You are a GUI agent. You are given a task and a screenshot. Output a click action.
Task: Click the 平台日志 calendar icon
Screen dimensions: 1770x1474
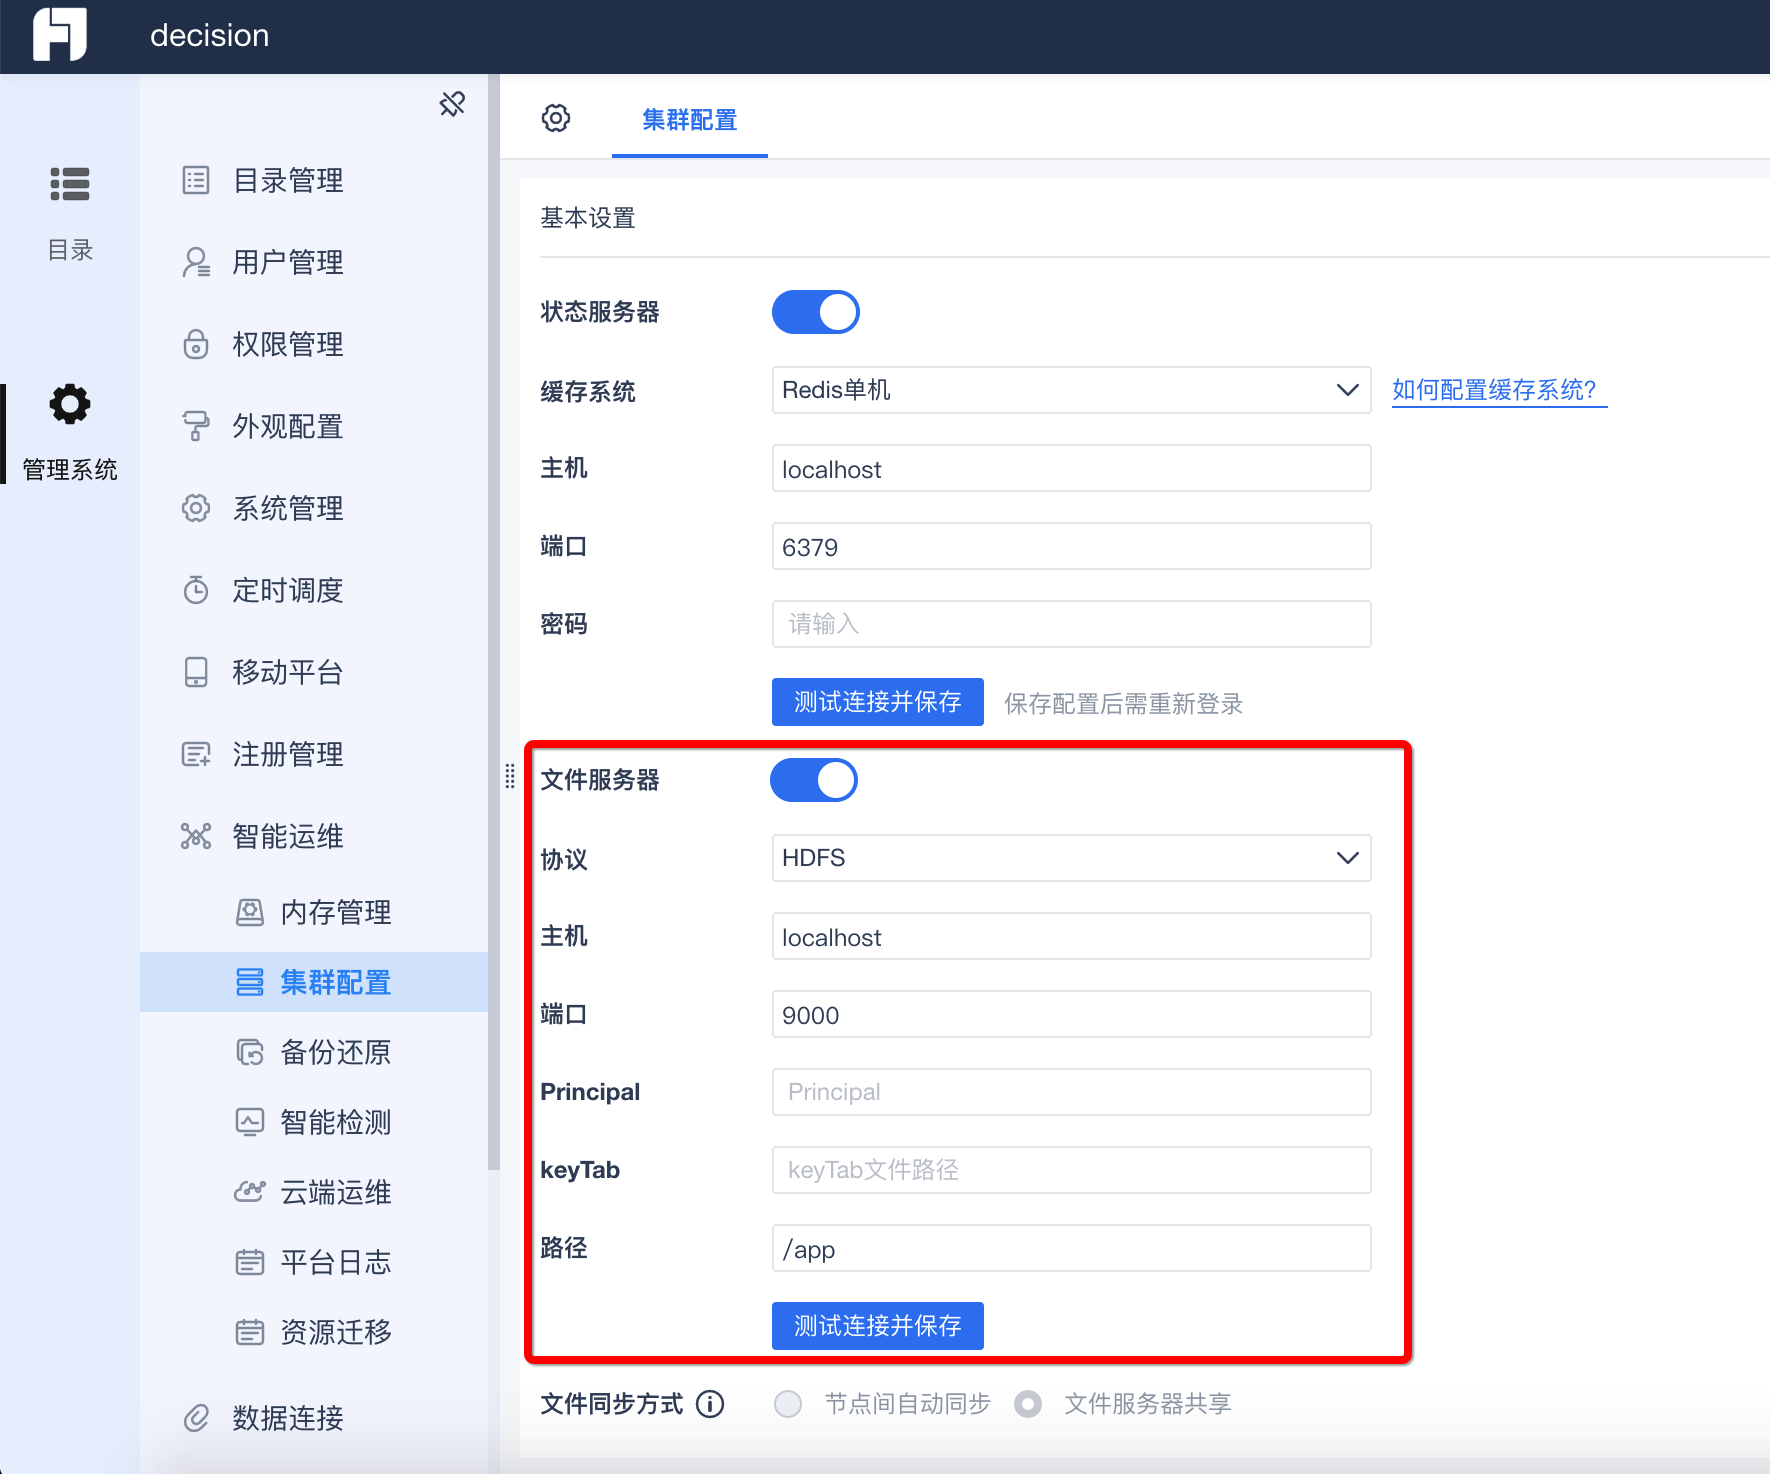tap(250, 1262)
